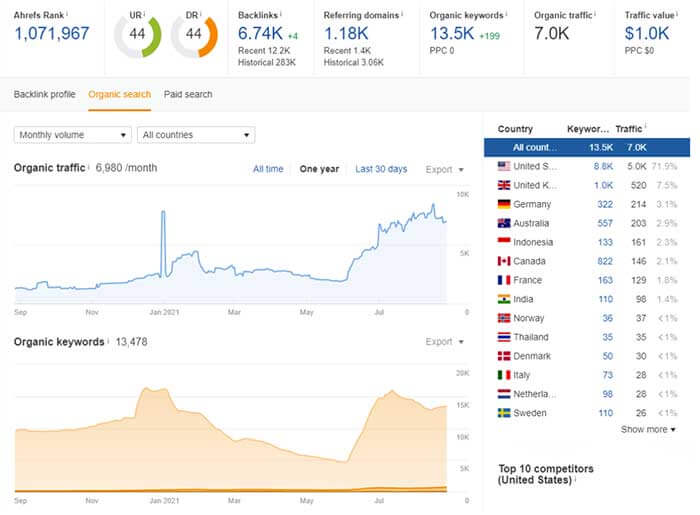The width and height of the screenshot is (700, 515).
Task: Select One year traffic range
Action: click(320, 169)
